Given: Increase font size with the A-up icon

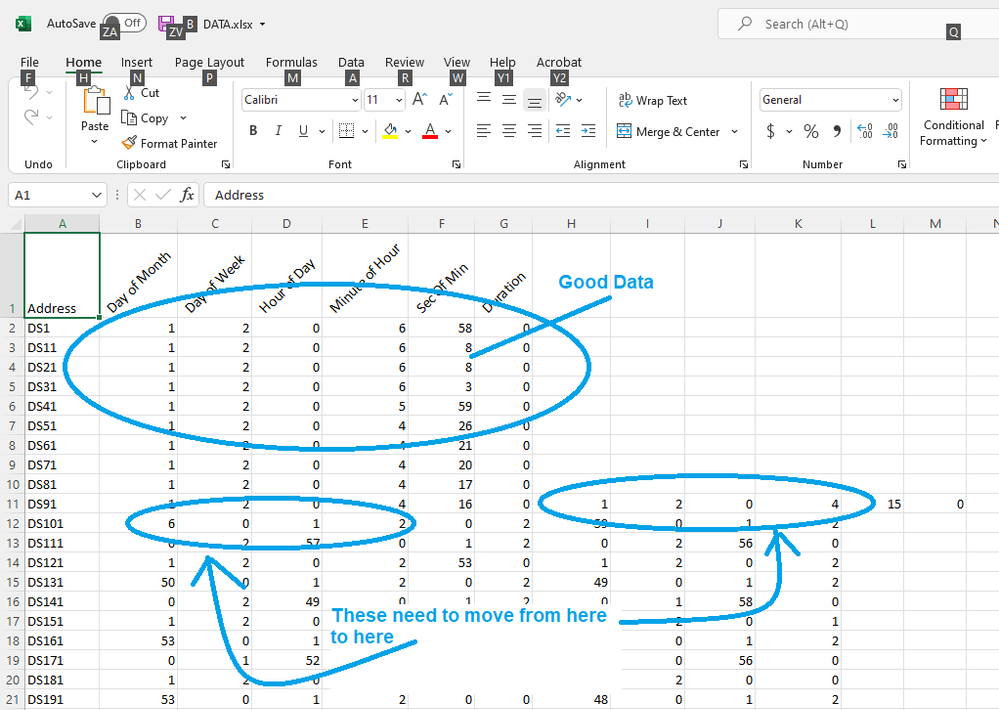Looking at the screenshot, I should [419, 100].
